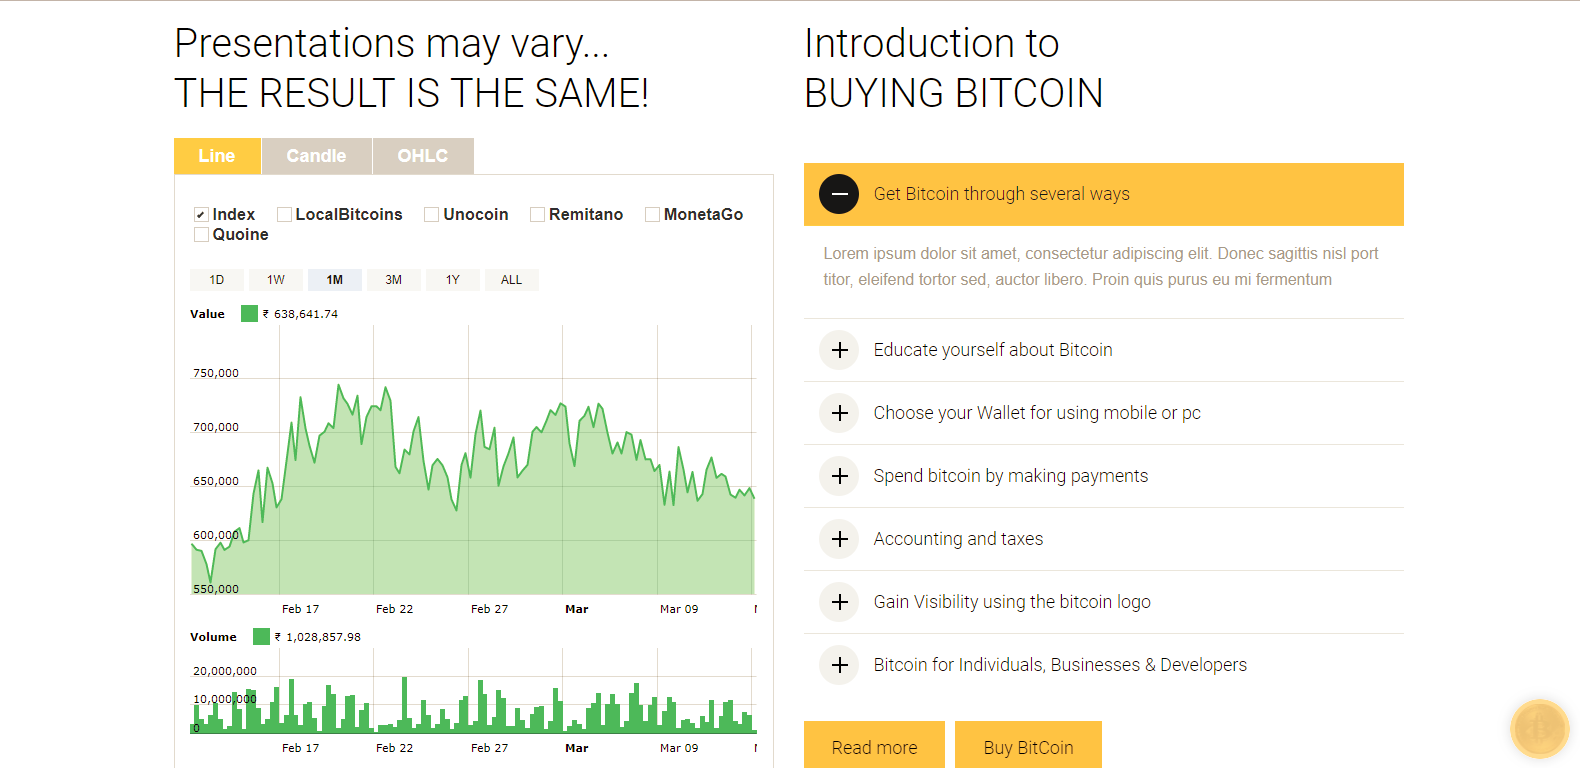Collapse the Get Bitcoin through several ways section

(839, 194)
